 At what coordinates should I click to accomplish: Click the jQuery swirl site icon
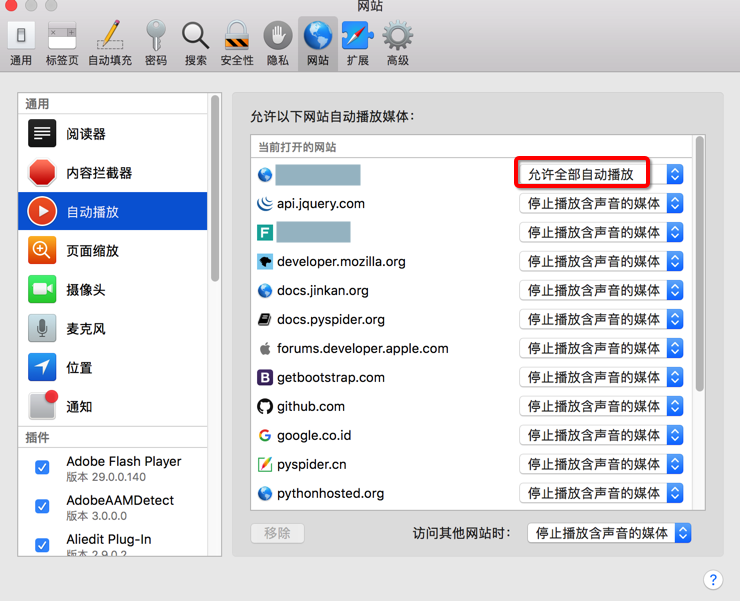265,203
